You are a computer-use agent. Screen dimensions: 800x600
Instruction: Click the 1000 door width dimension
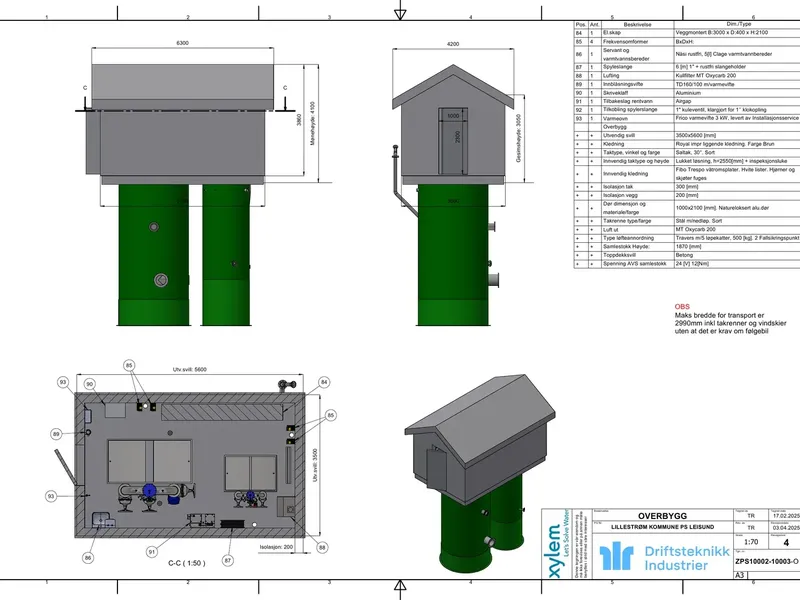coord(453,116)
